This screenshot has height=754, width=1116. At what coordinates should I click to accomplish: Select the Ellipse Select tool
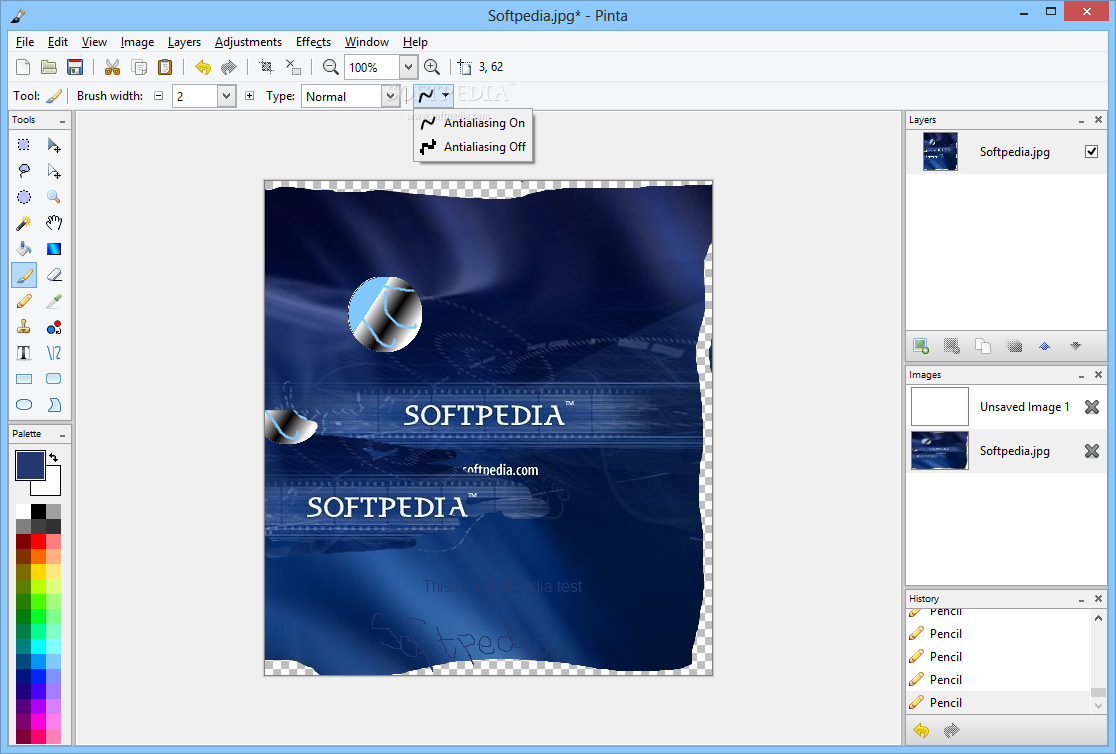[x=23, y=197]
